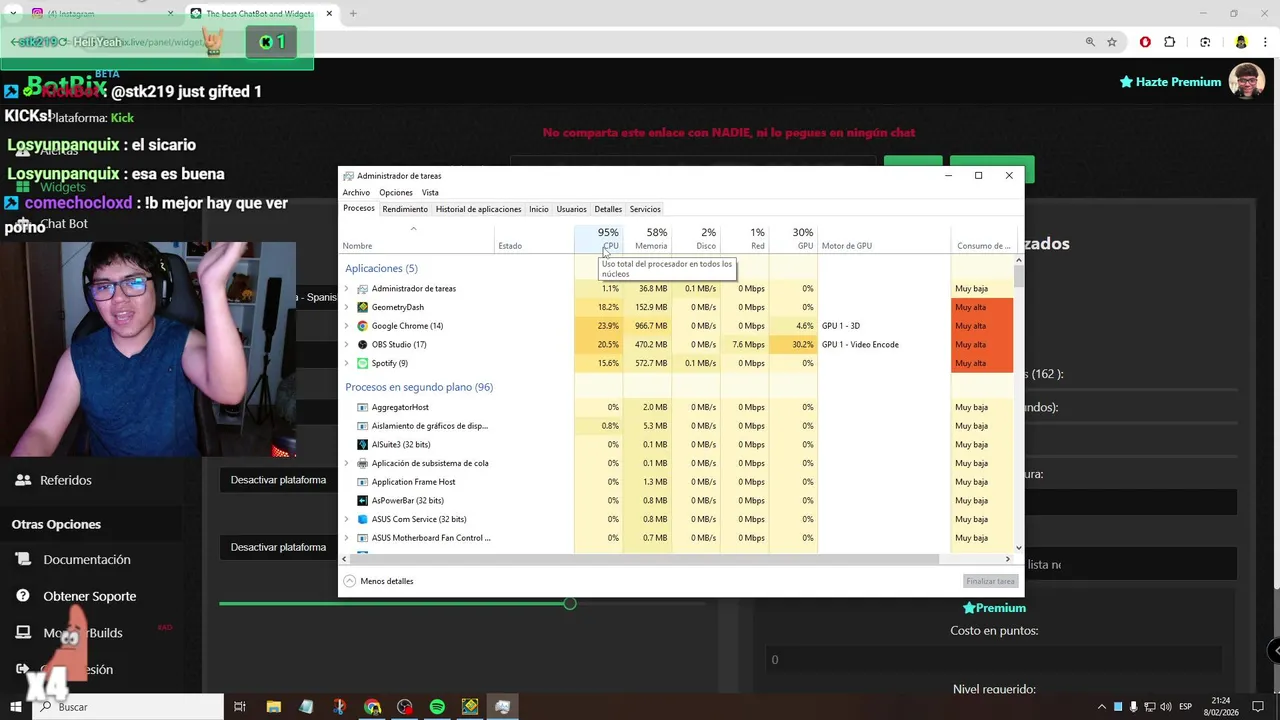Click the GeometryDash process icon

pyautogui.click(x=362, y=307)
